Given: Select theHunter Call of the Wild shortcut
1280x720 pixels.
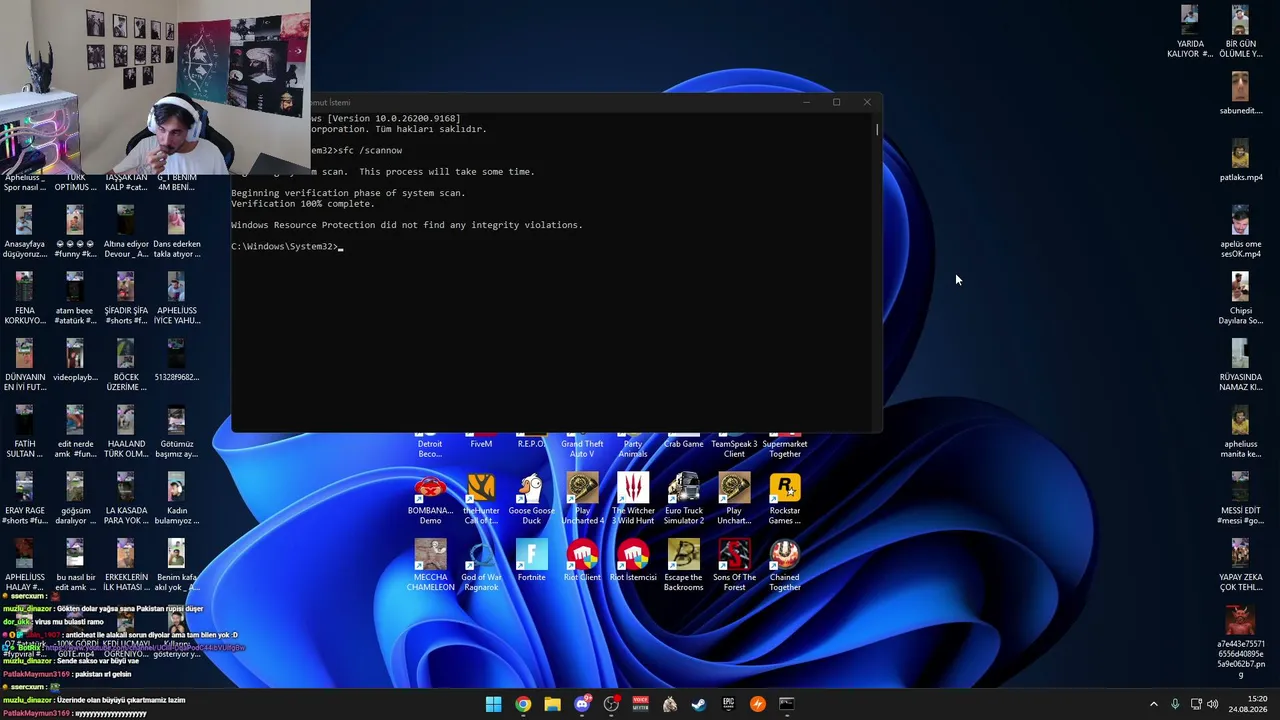Looking at the screenshot, I should click(x=481, y=500).
